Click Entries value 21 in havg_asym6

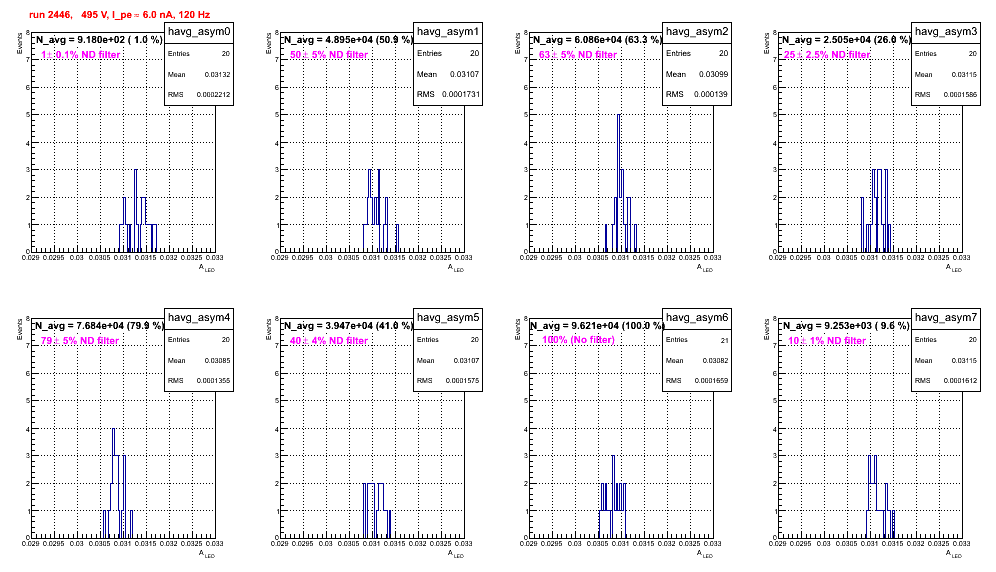coord(725,340)
